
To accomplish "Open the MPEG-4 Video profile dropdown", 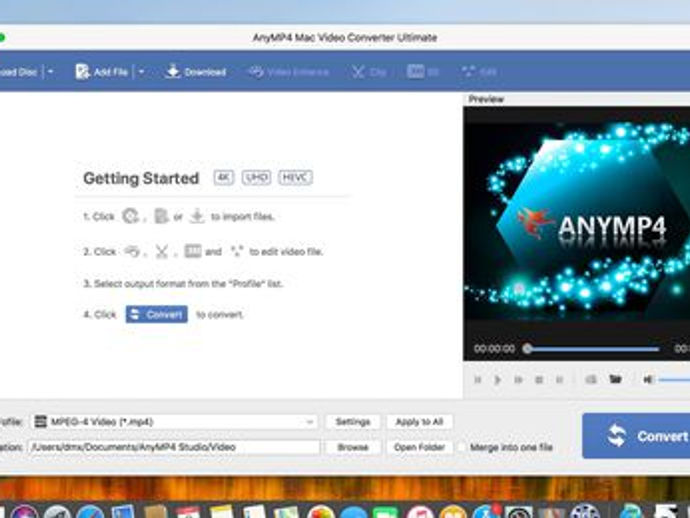I will click(x=175, y=422).
